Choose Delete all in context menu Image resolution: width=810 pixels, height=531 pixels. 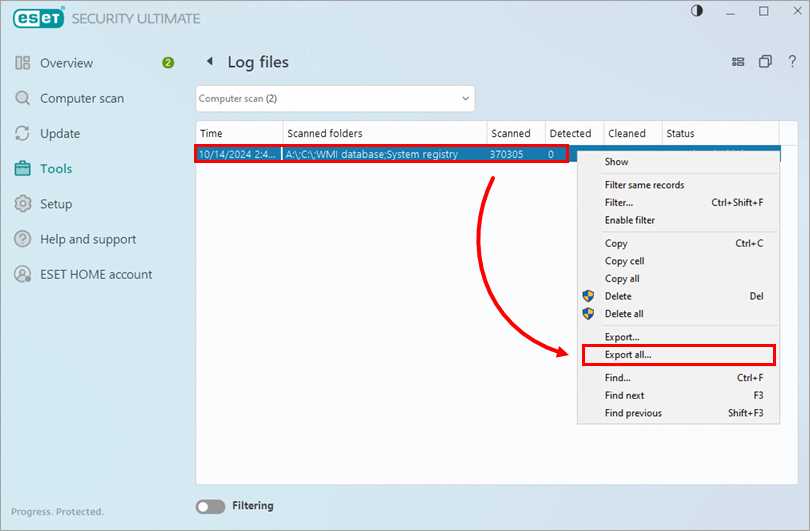tap(624, 314)
